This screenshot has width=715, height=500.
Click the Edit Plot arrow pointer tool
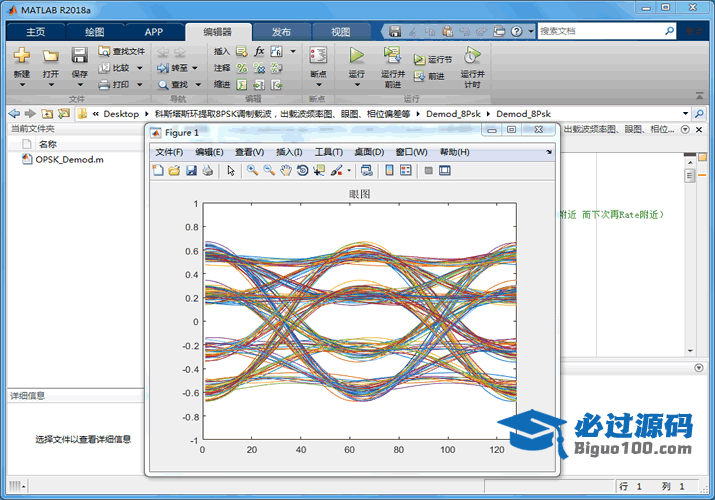[x=231, y=170]
